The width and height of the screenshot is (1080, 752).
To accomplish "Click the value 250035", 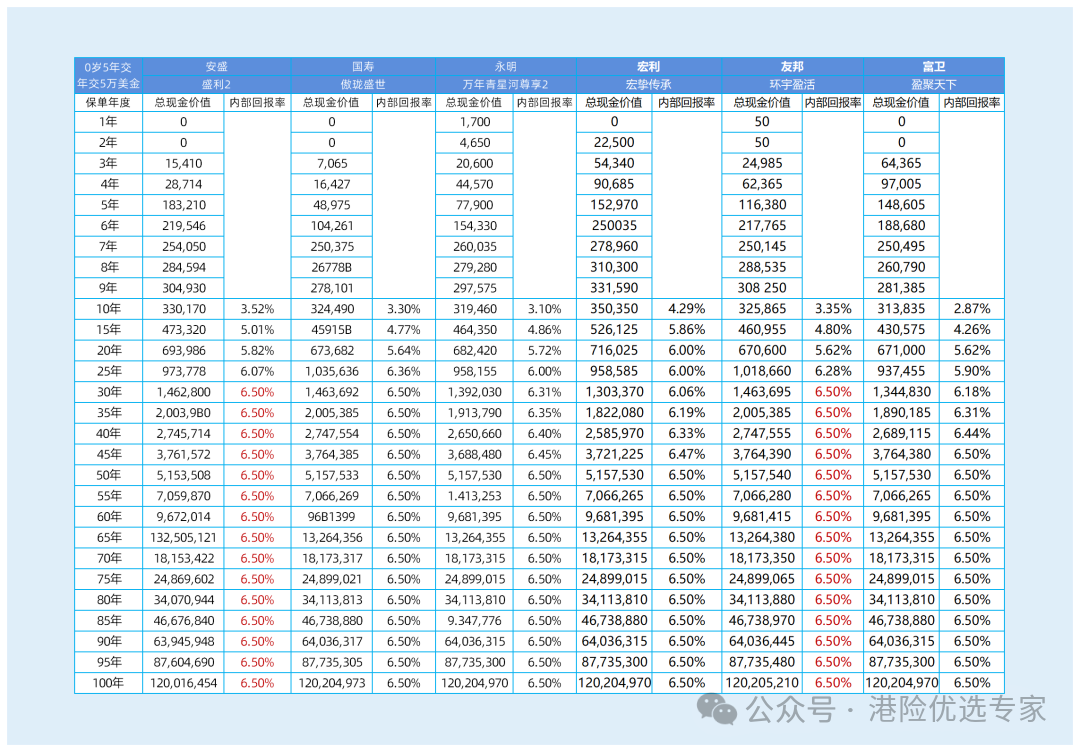I will point(614,226).
